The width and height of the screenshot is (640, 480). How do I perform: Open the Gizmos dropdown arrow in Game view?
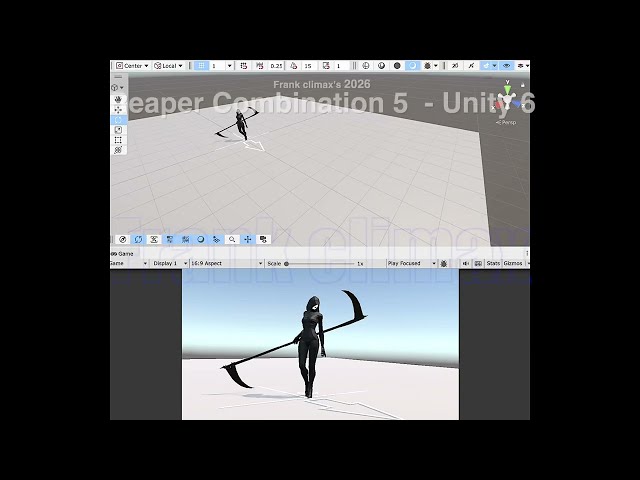coord(527,264)
